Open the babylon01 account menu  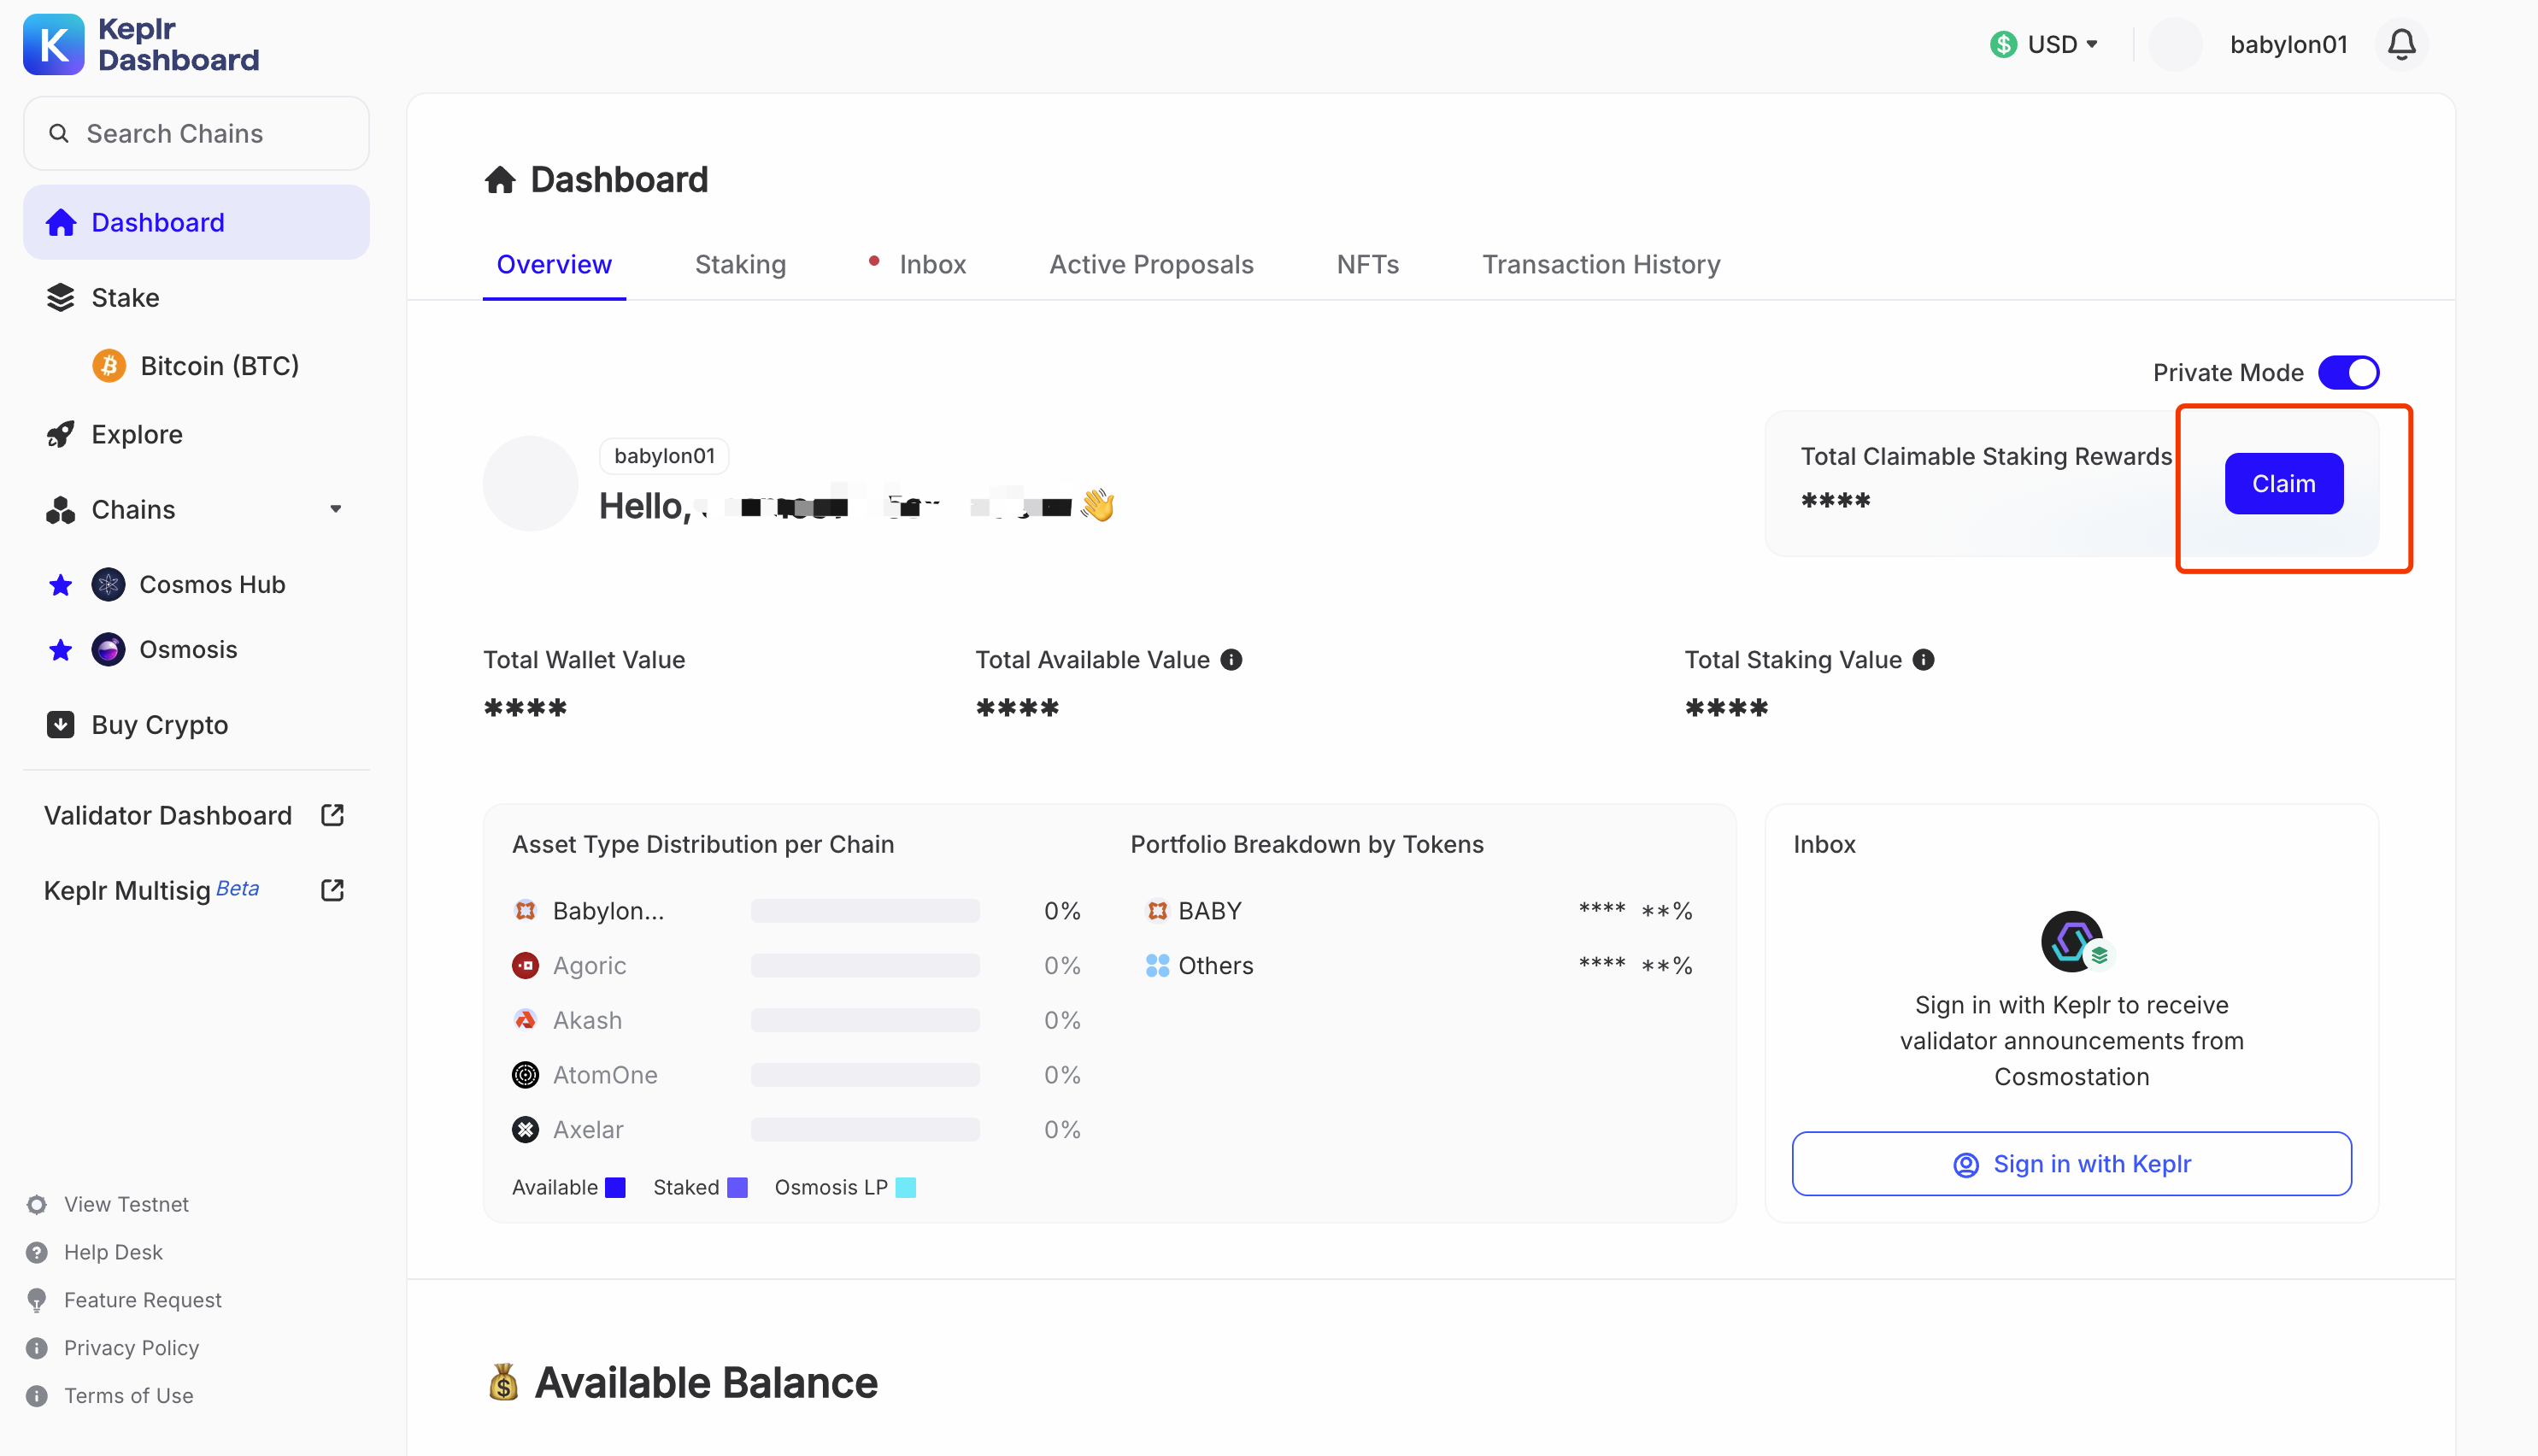click(2289, 43)
